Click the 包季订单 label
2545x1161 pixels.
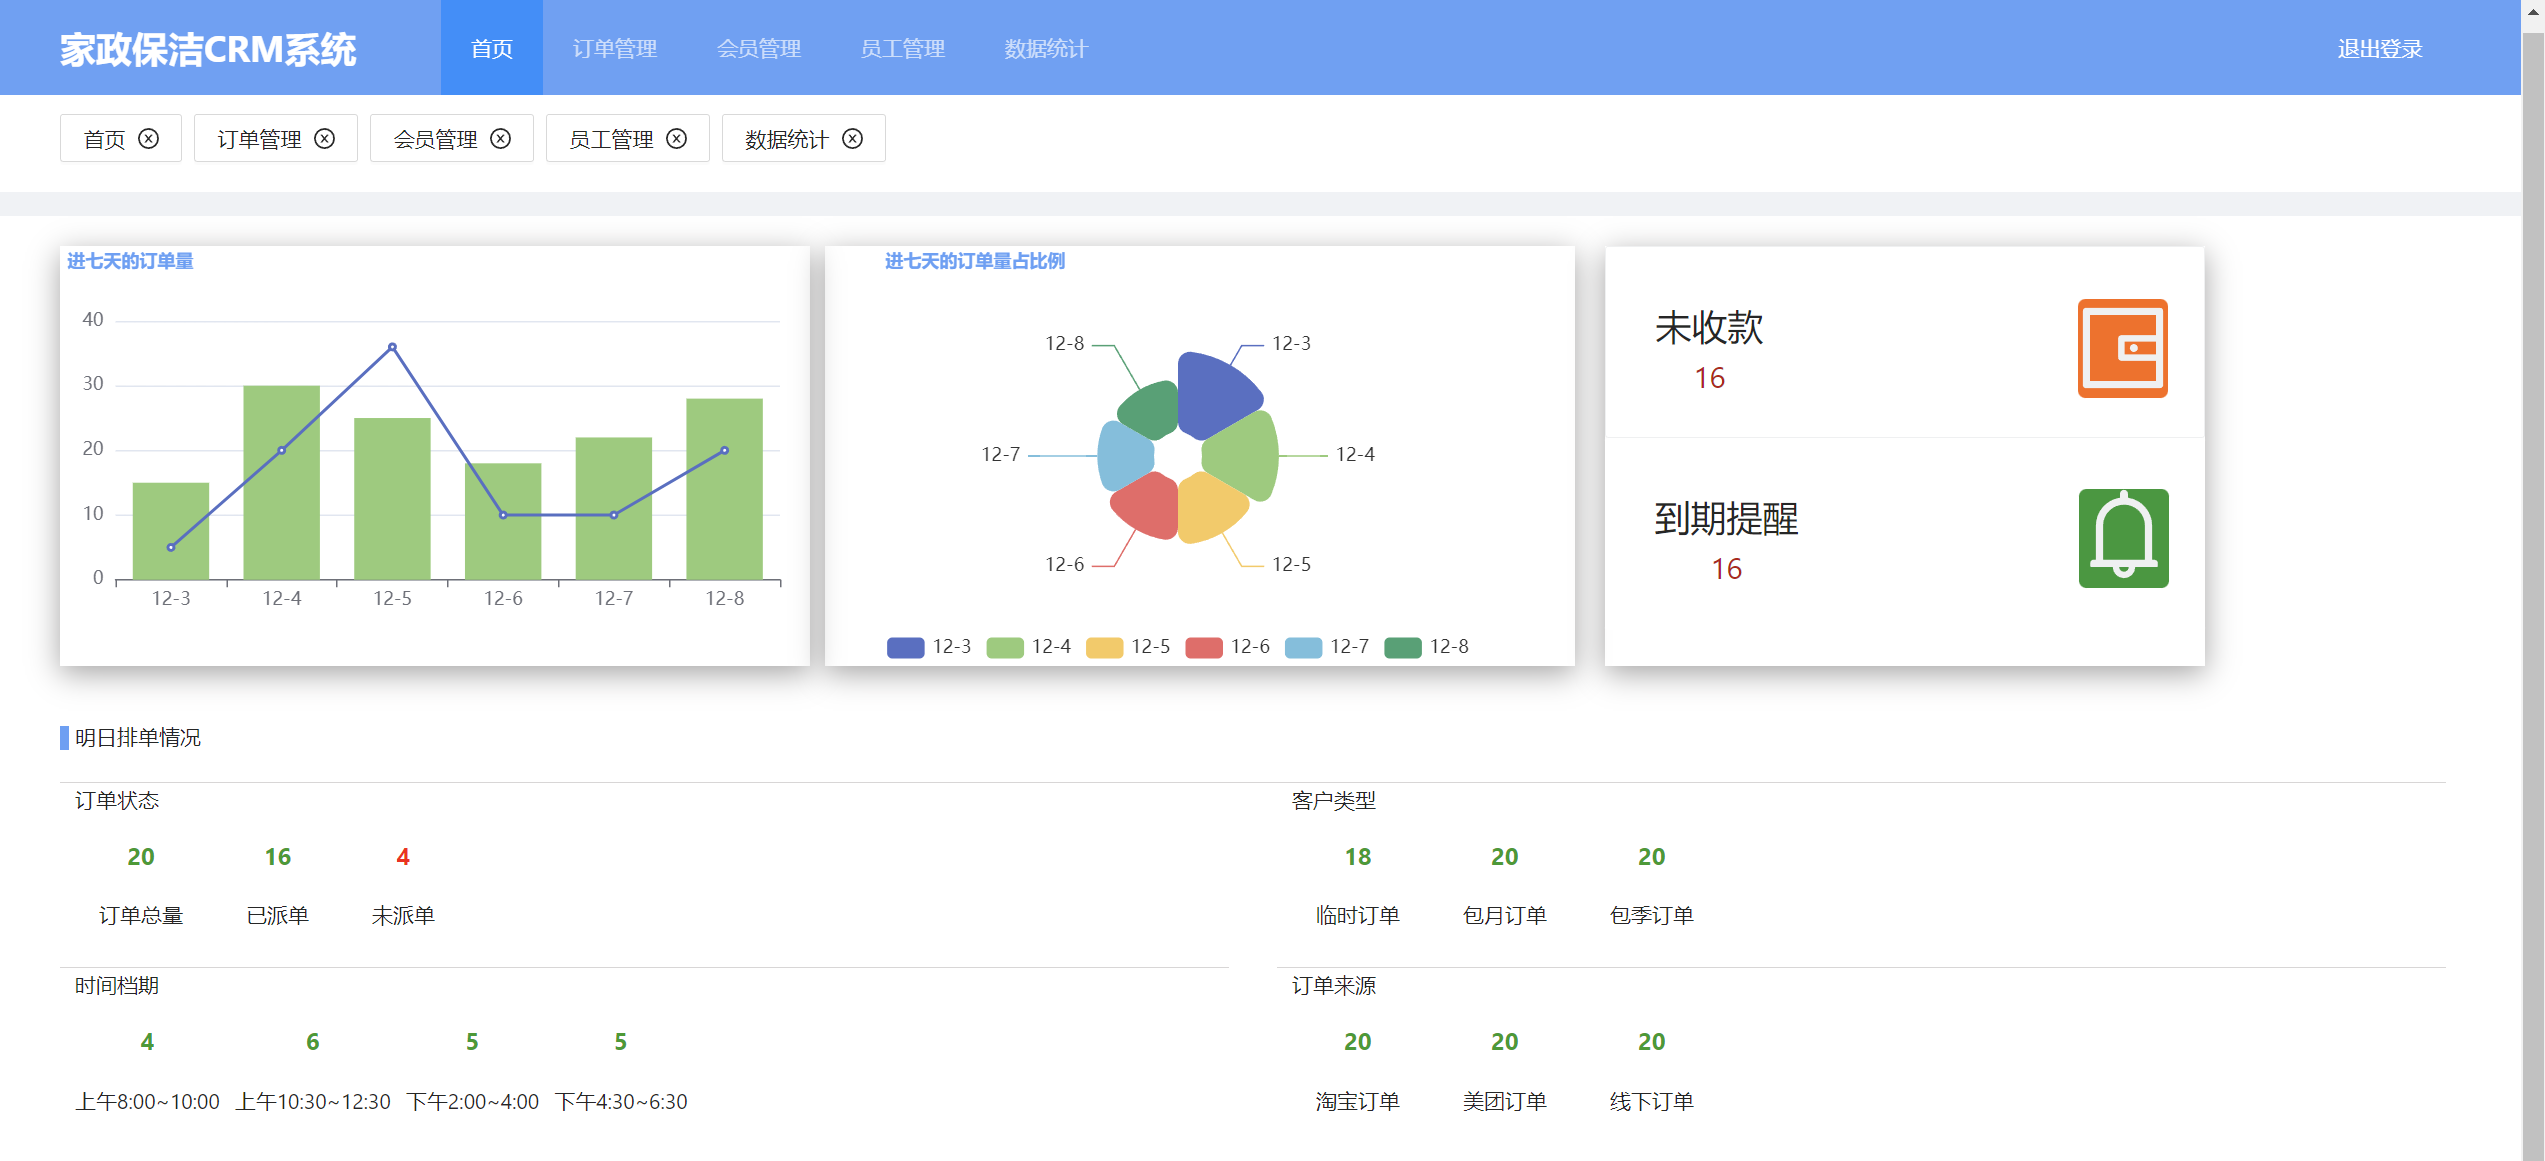pyautogui.click(x=1652, y=916)
